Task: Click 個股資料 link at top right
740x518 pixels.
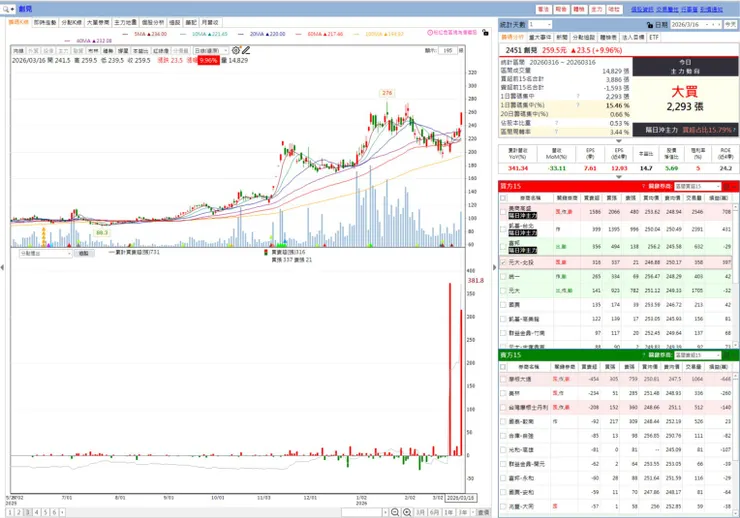Action: point(642,9)
